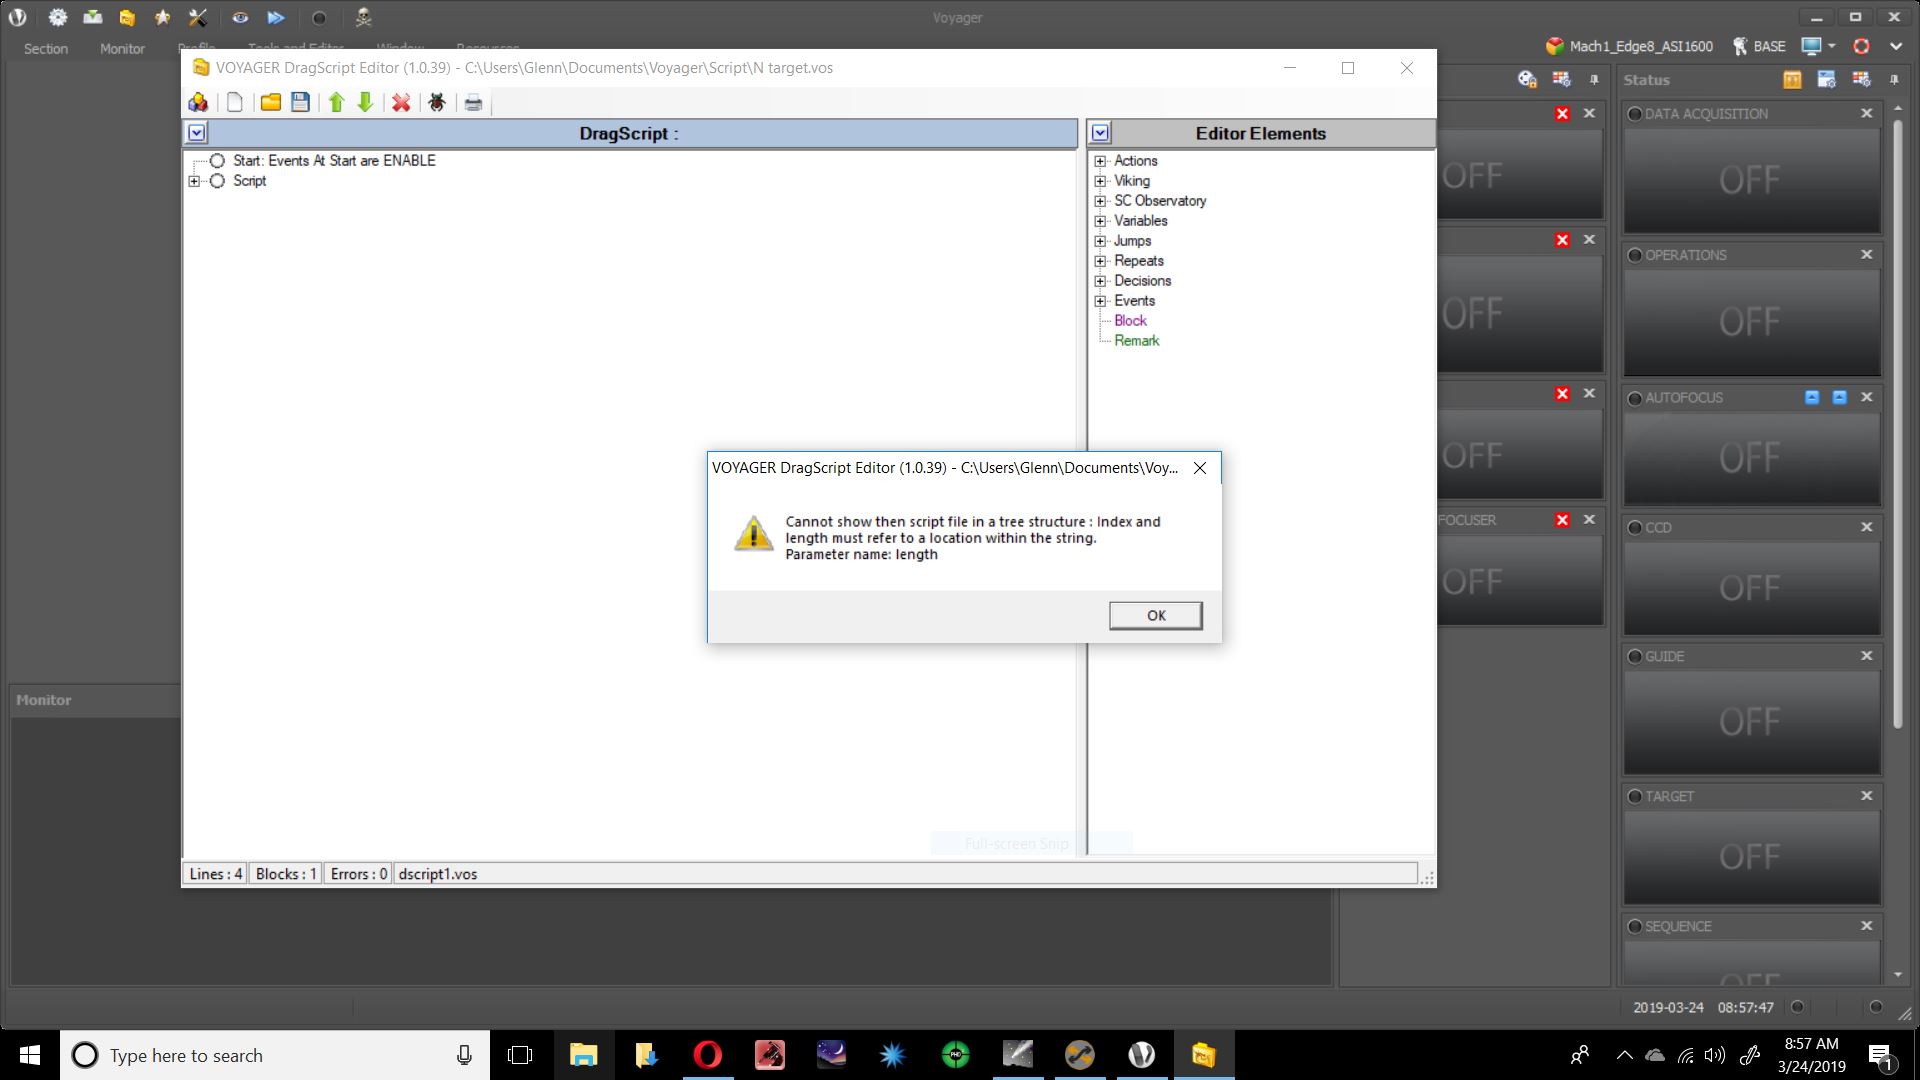Click the red X icon on FOCUSER tile
The width and height of the screenshot is (1920, 1080).
1562,520
